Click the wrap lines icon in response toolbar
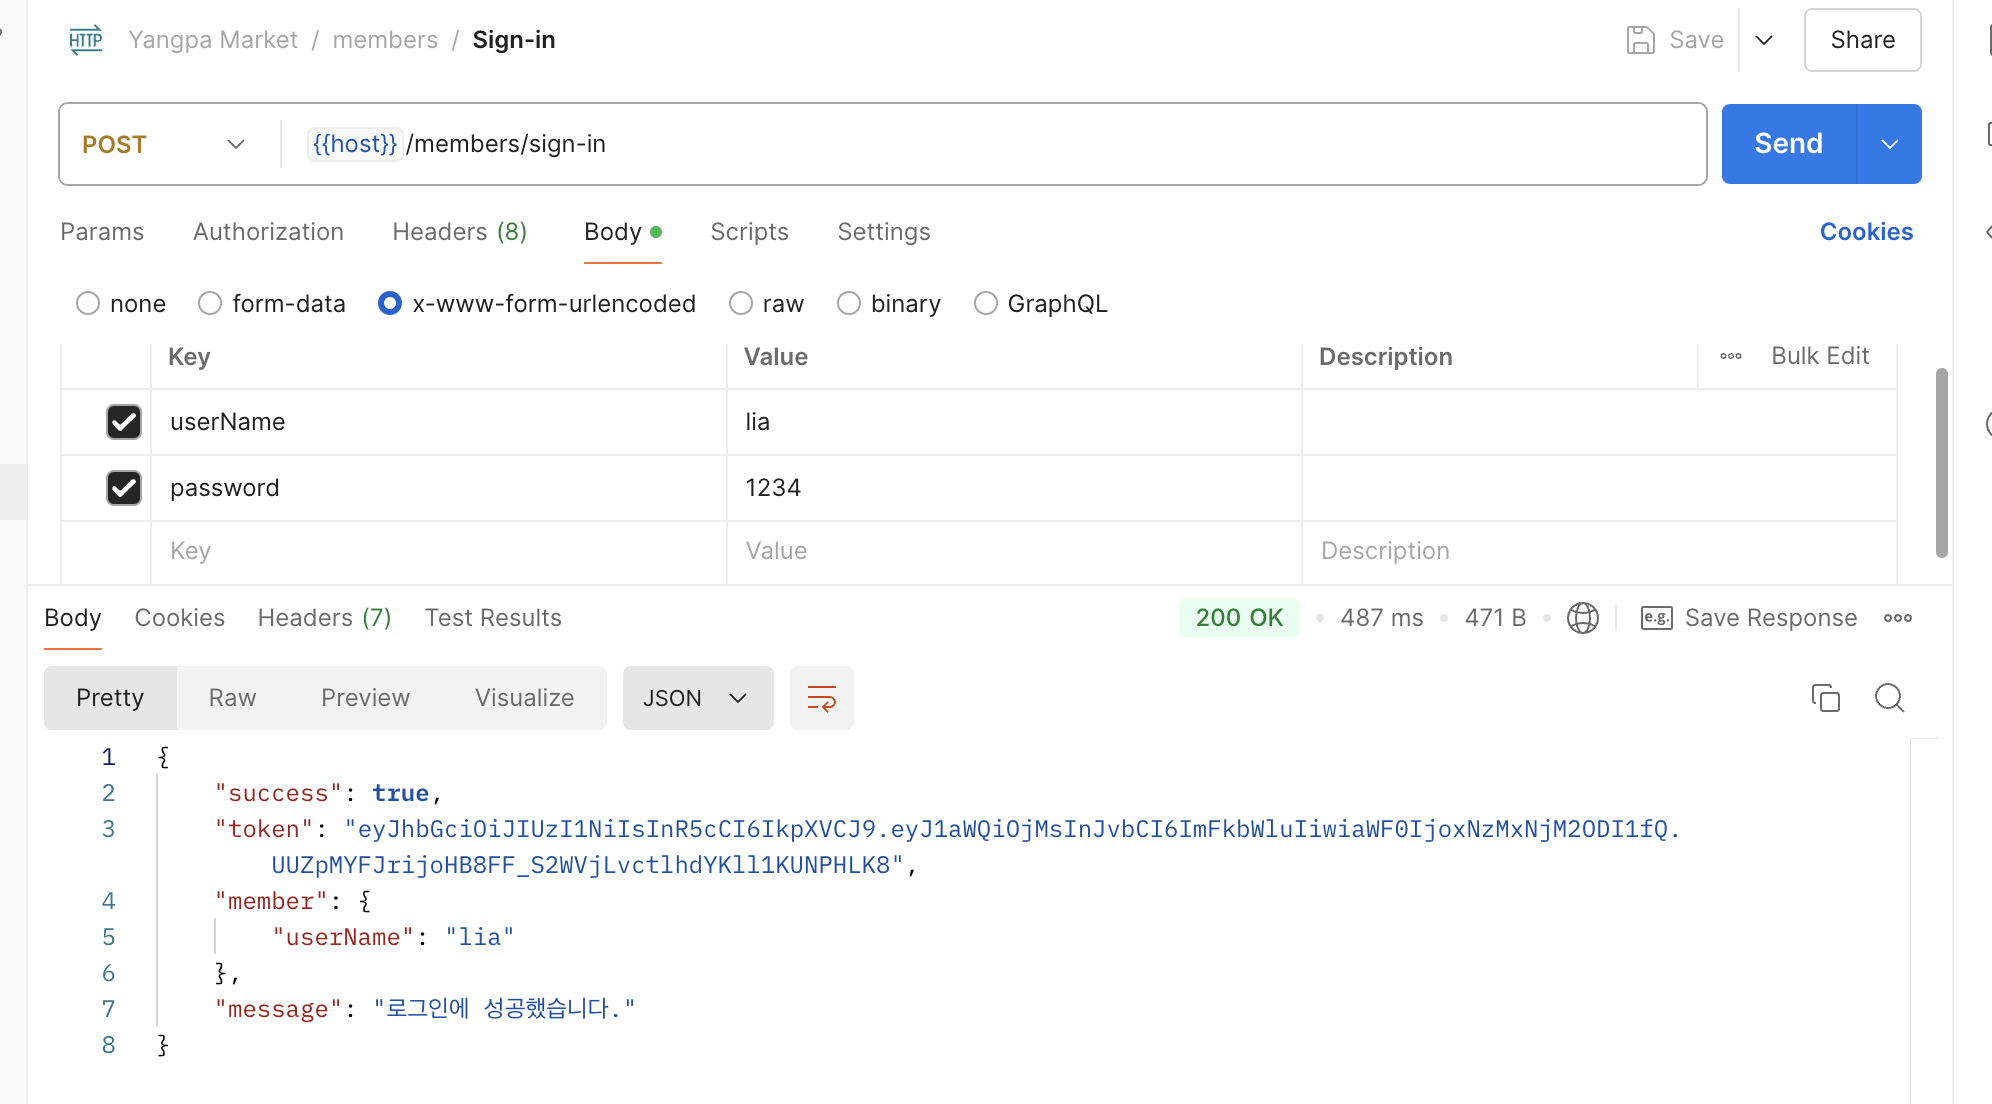 pos(821,698)
